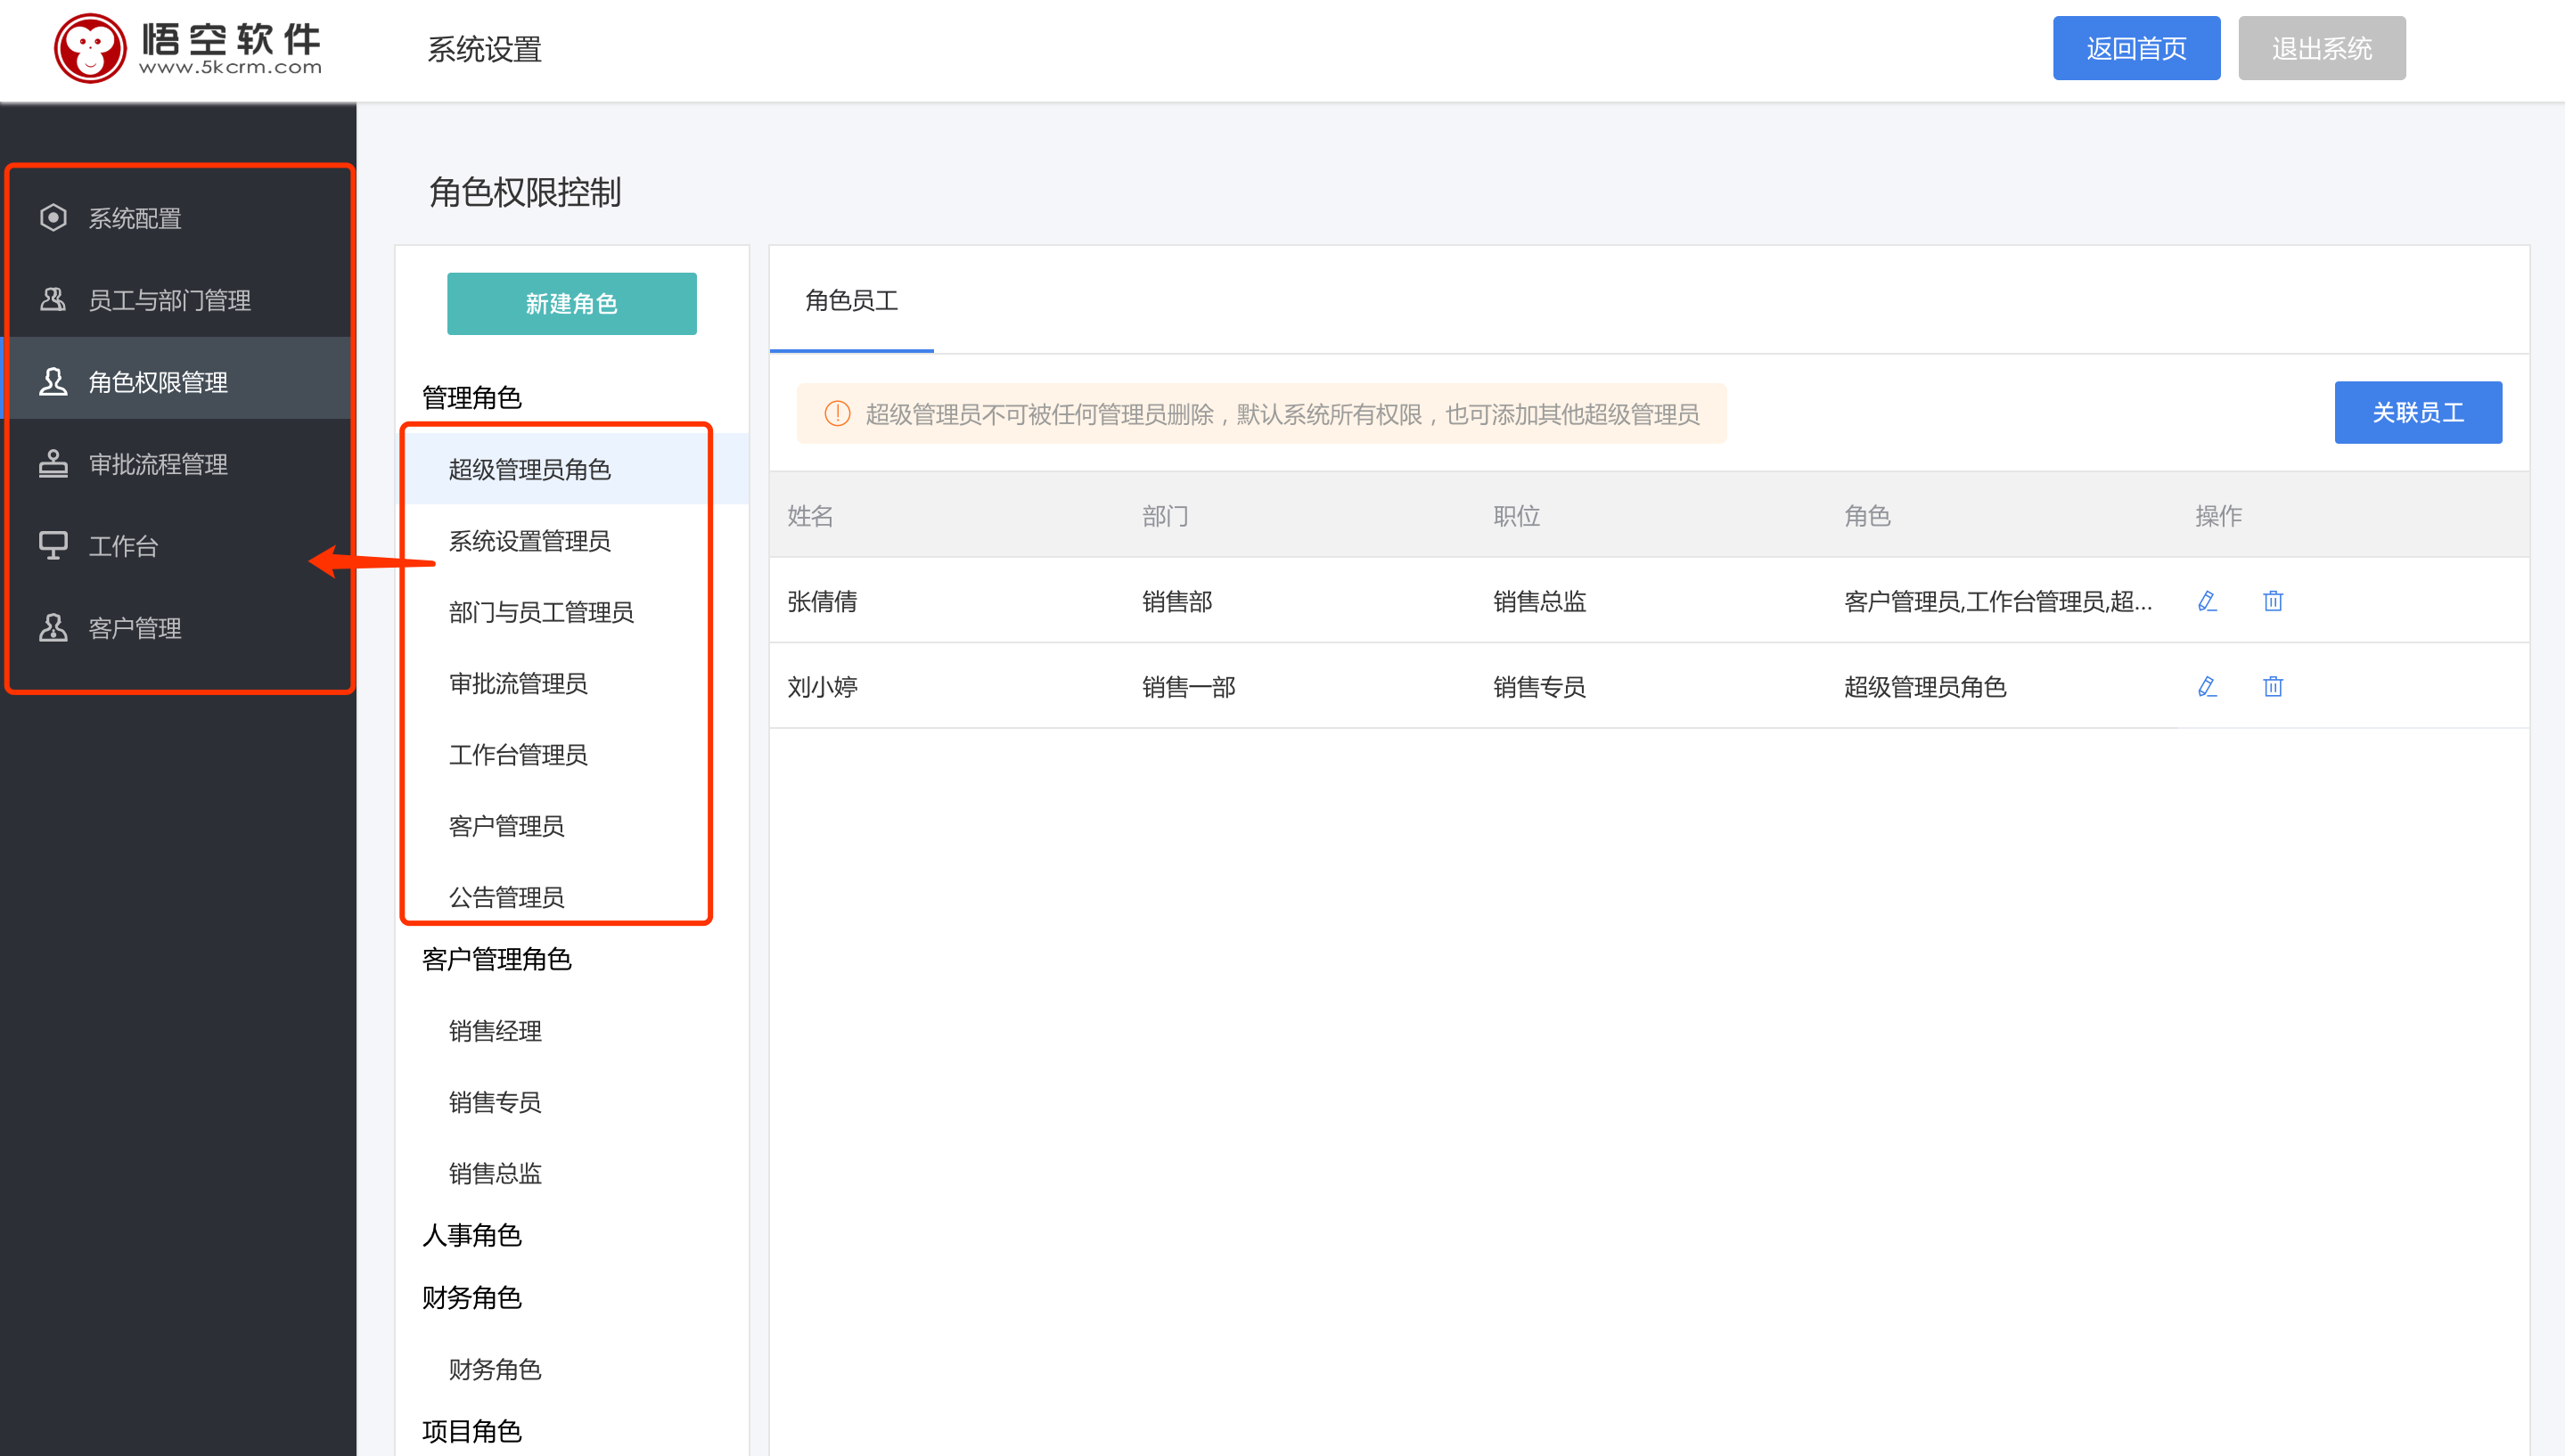2565x1456 pixels.
Task: Open 系统配置 in the sidebar
Action: click(178, 217)
